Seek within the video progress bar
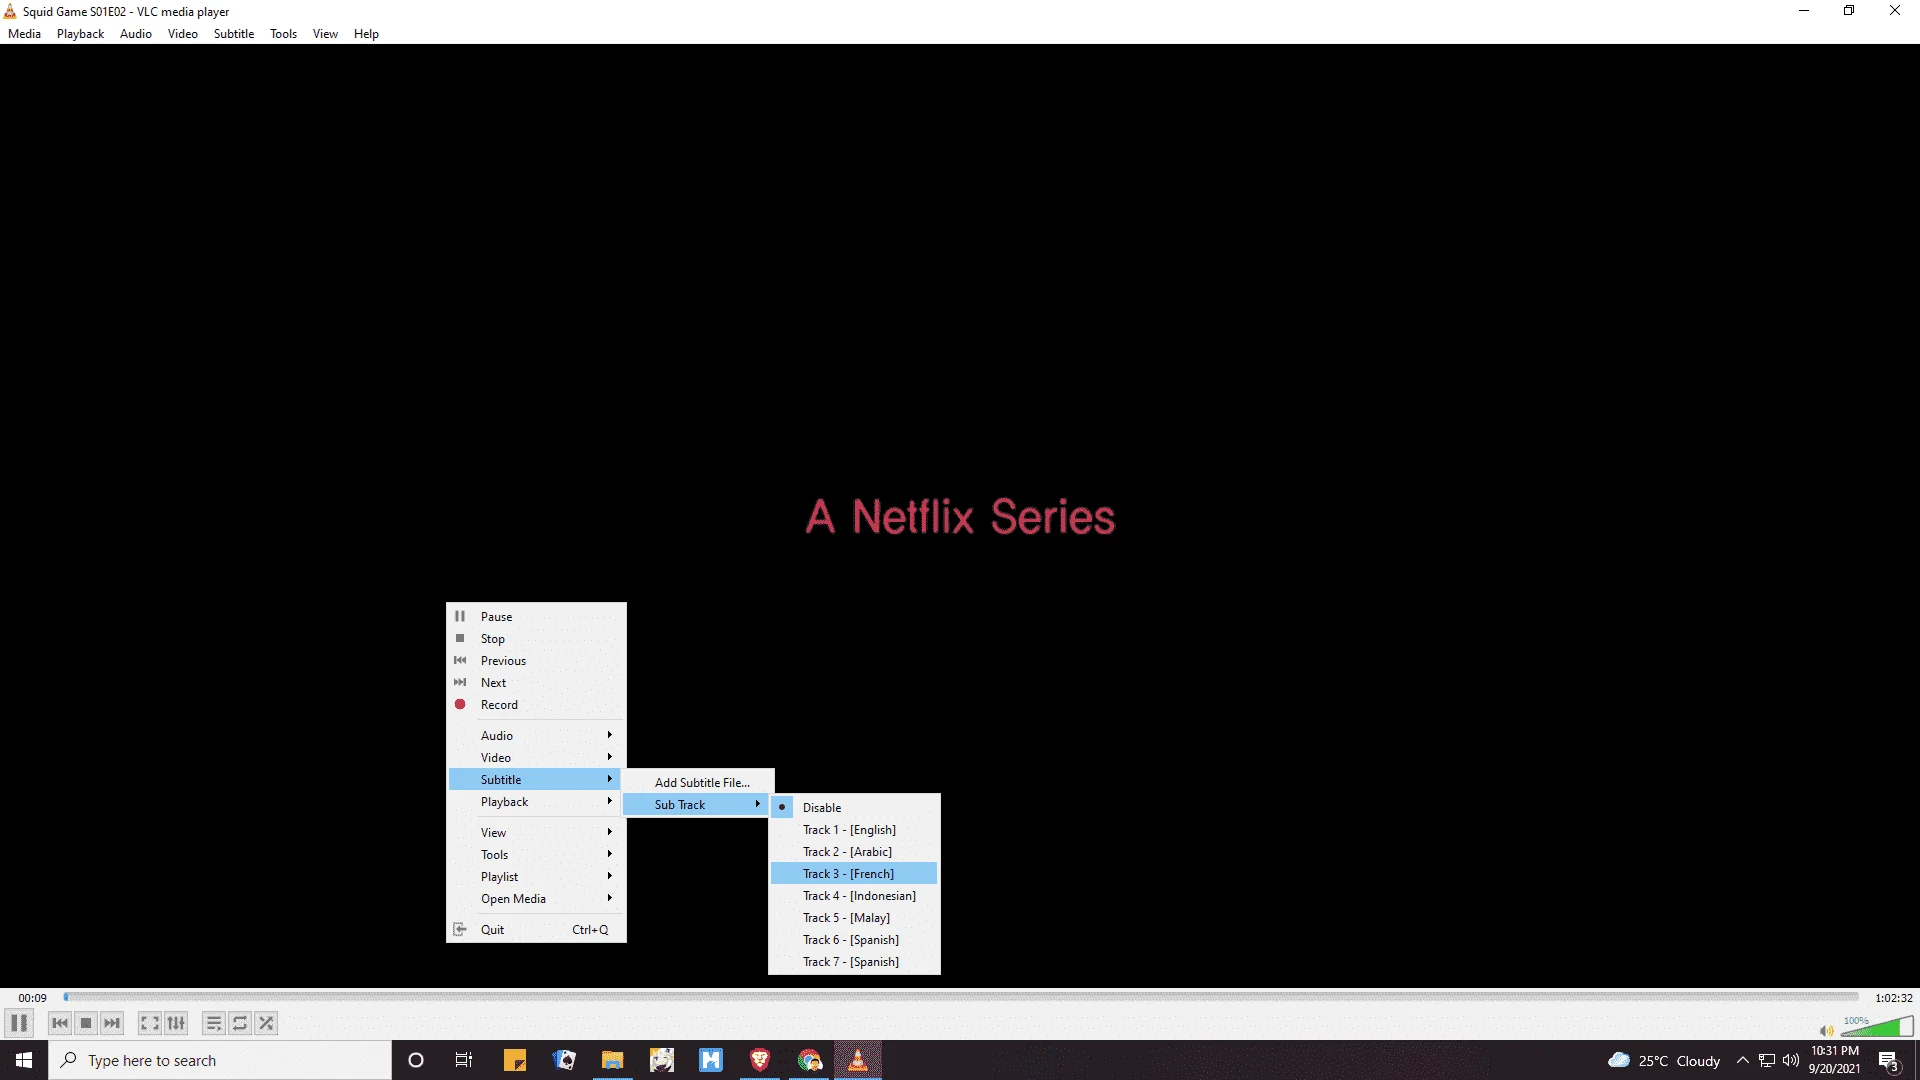This screenshot has width=1920, height=1080. click(x=961, y=997)
